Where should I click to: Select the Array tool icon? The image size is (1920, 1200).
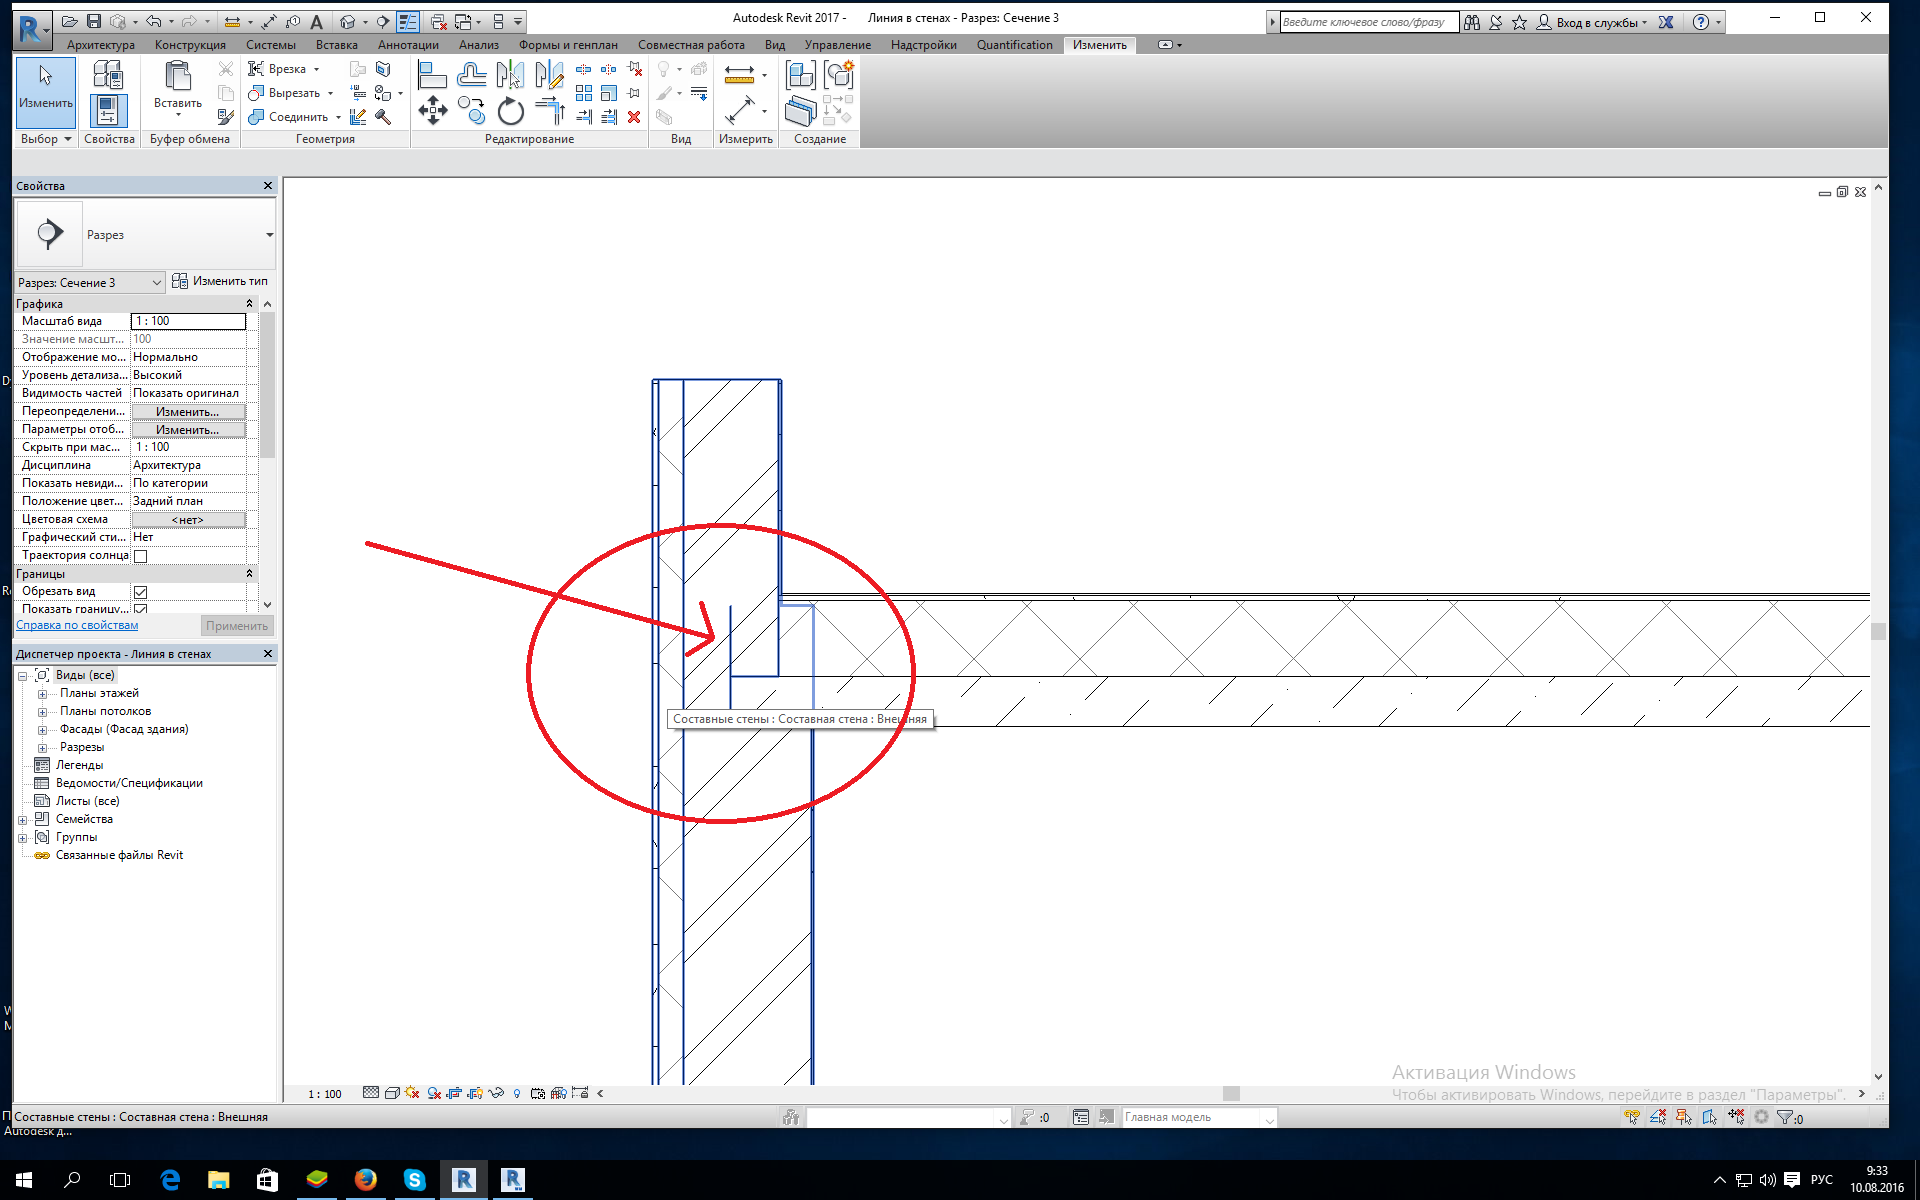pos(584,93)
